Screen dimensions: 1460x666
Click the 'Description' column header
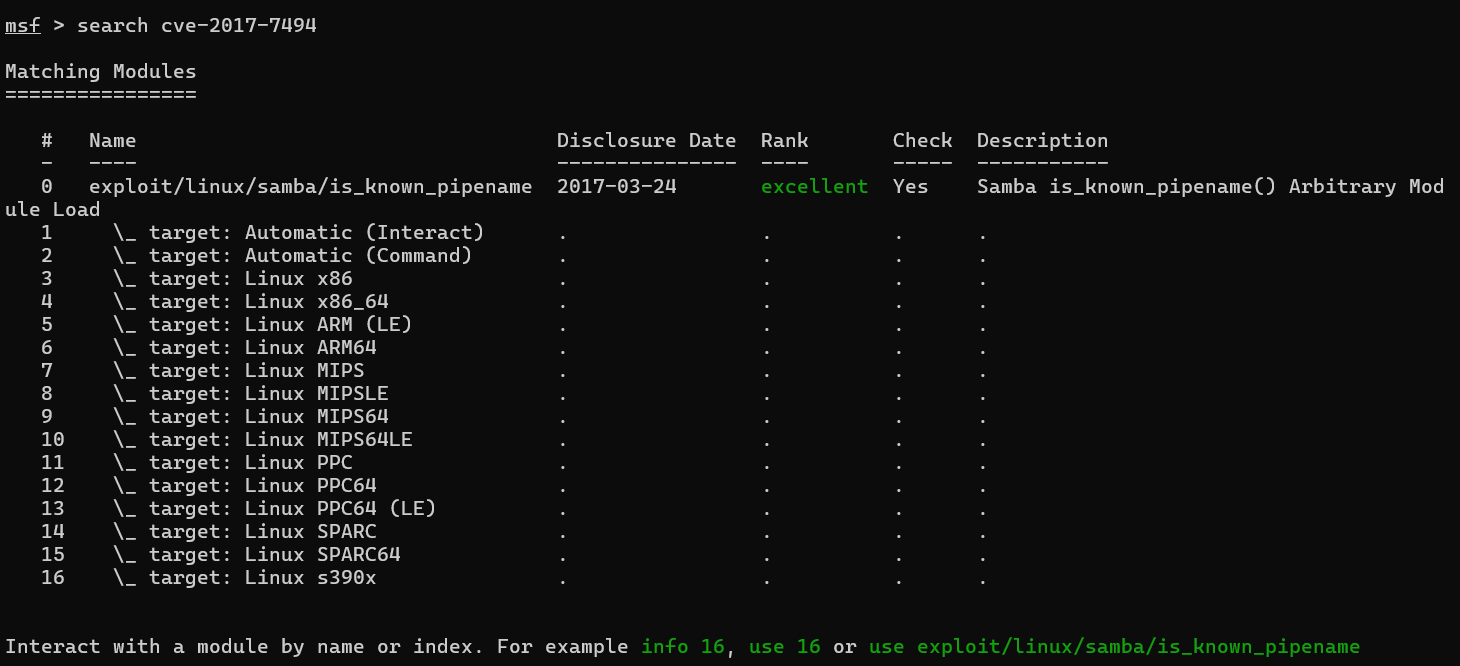click(1043, 140)
